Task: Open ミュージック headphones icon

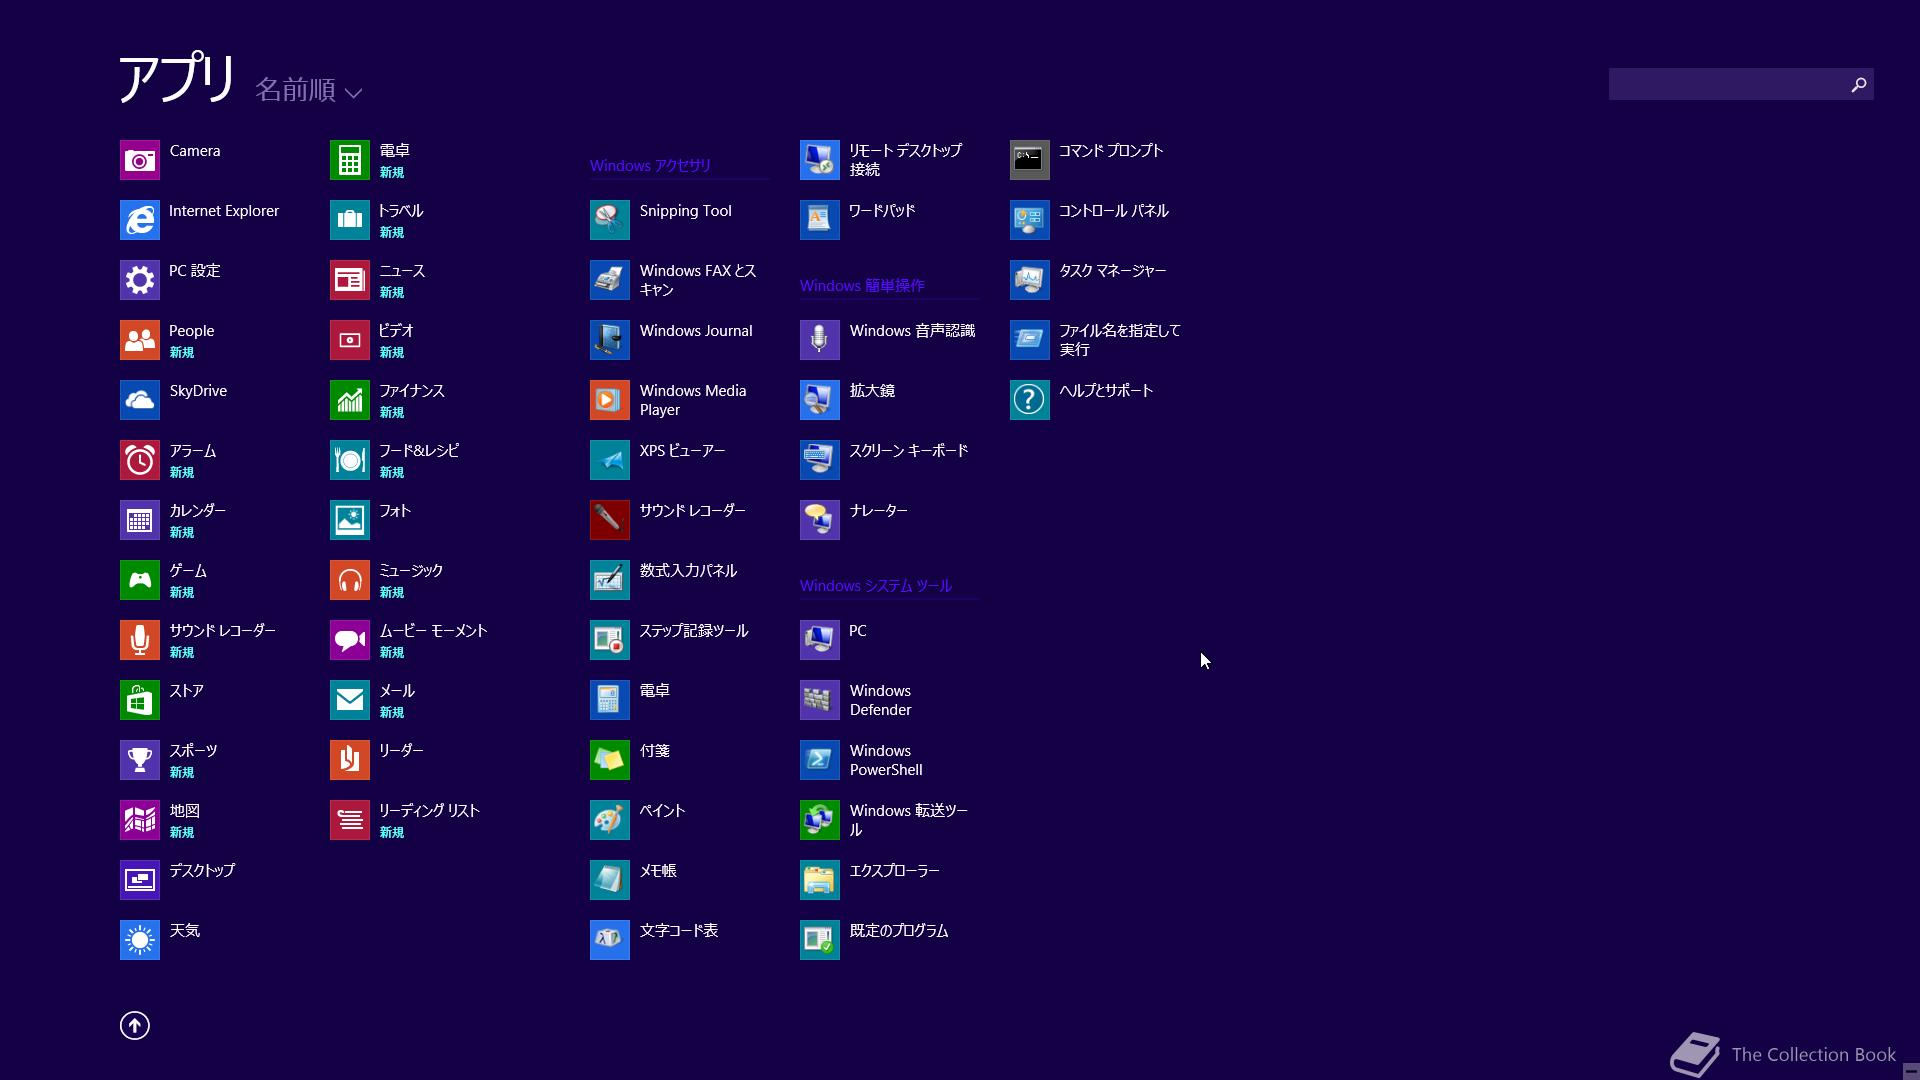Action: pyautogui.click(x=350, y=580)
